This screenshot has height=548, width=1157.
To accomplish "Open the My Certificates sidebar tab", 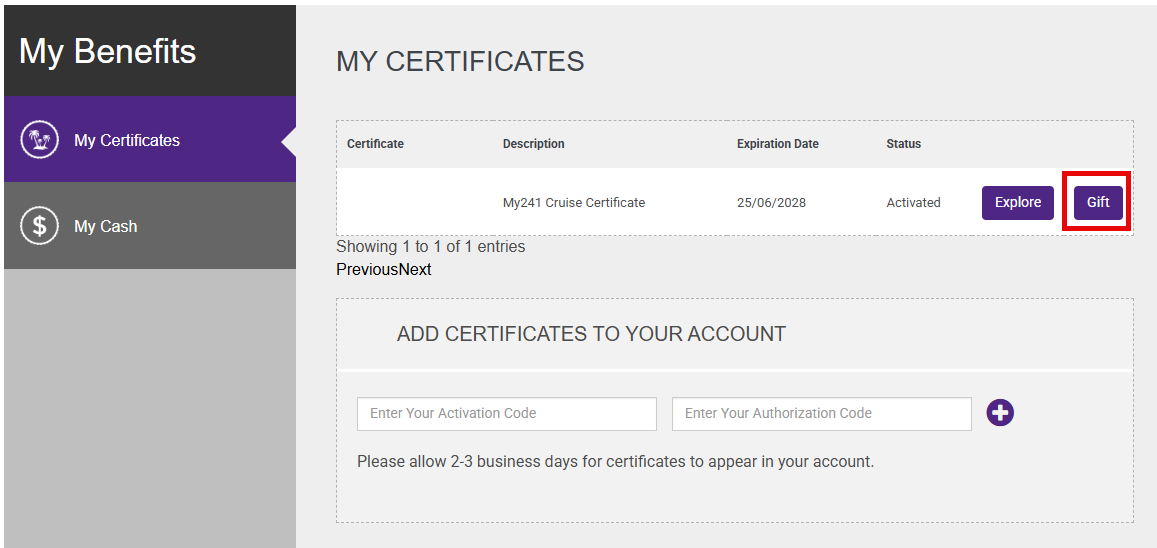I will pos(127,140).
